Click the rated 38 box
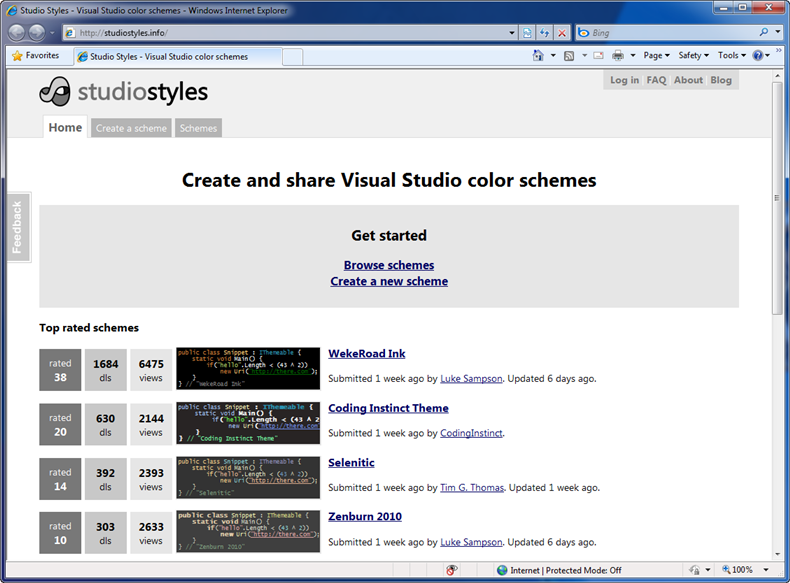This screenshot has height=583, width=790. pos(60,370)
